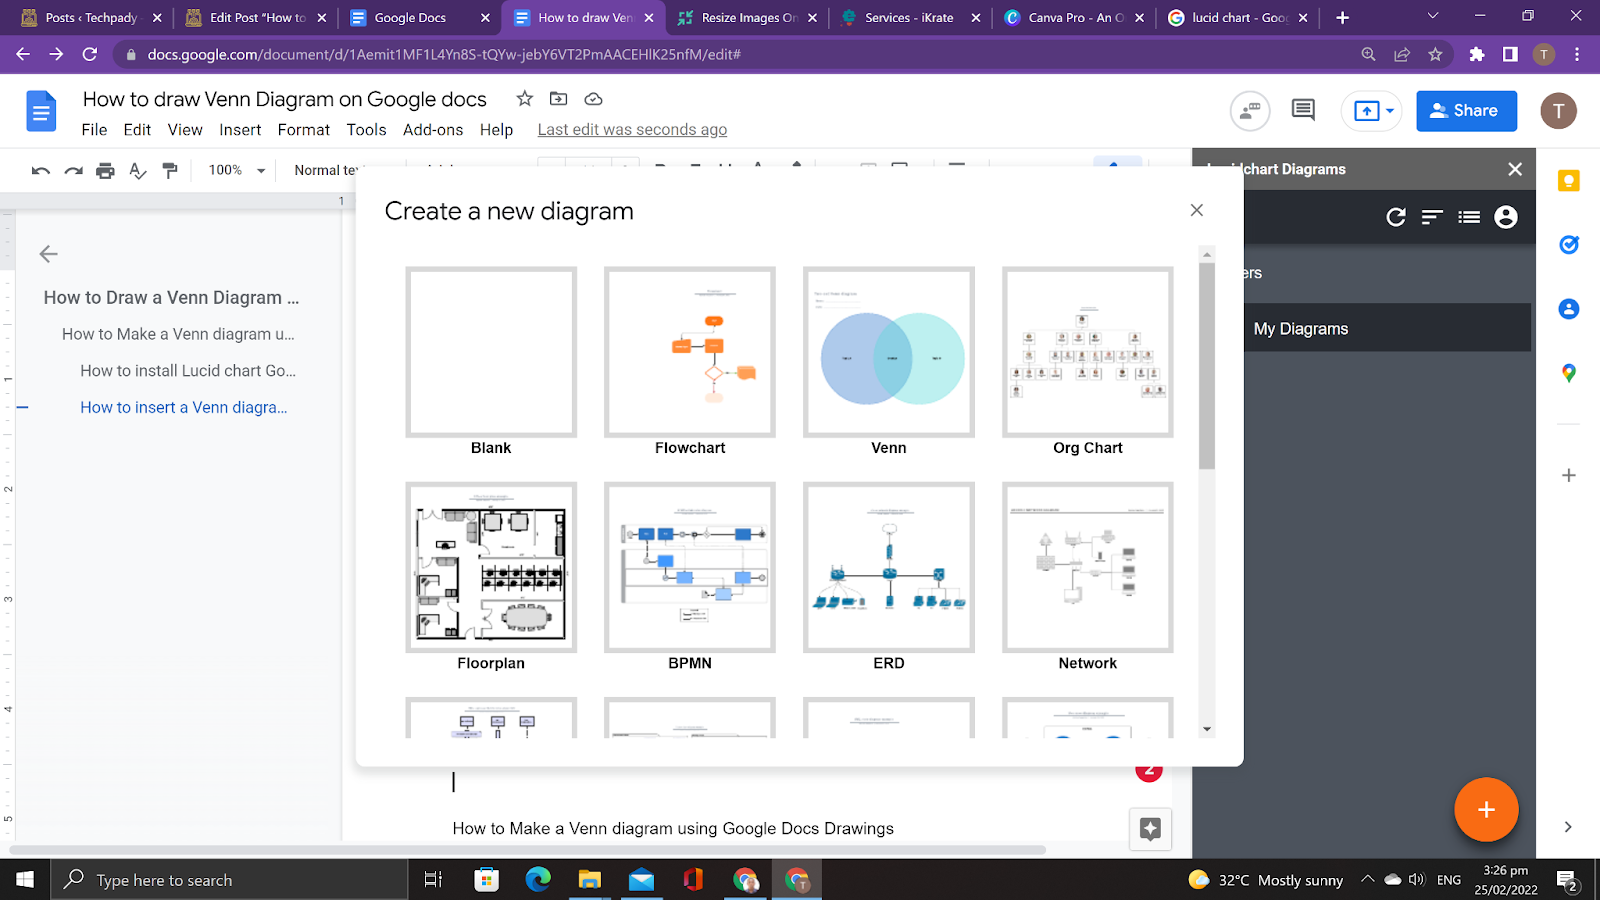This screenshot has height=900, width=1600.
Task: Bookmark this page with the address bar star
Action: pos(1435,55)
